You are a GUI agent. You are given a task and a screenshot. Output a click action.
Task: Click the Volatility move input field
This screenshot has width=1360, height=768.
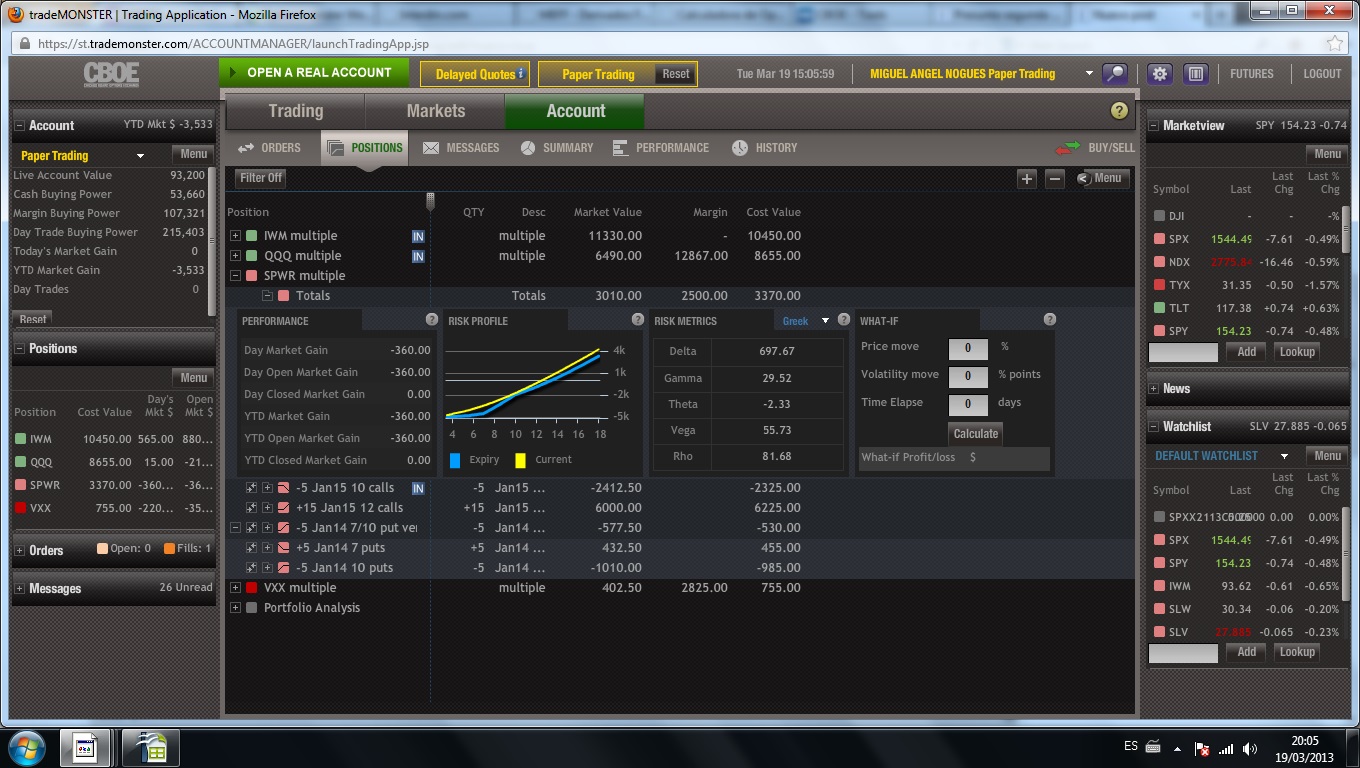click(x=968, y=376)
